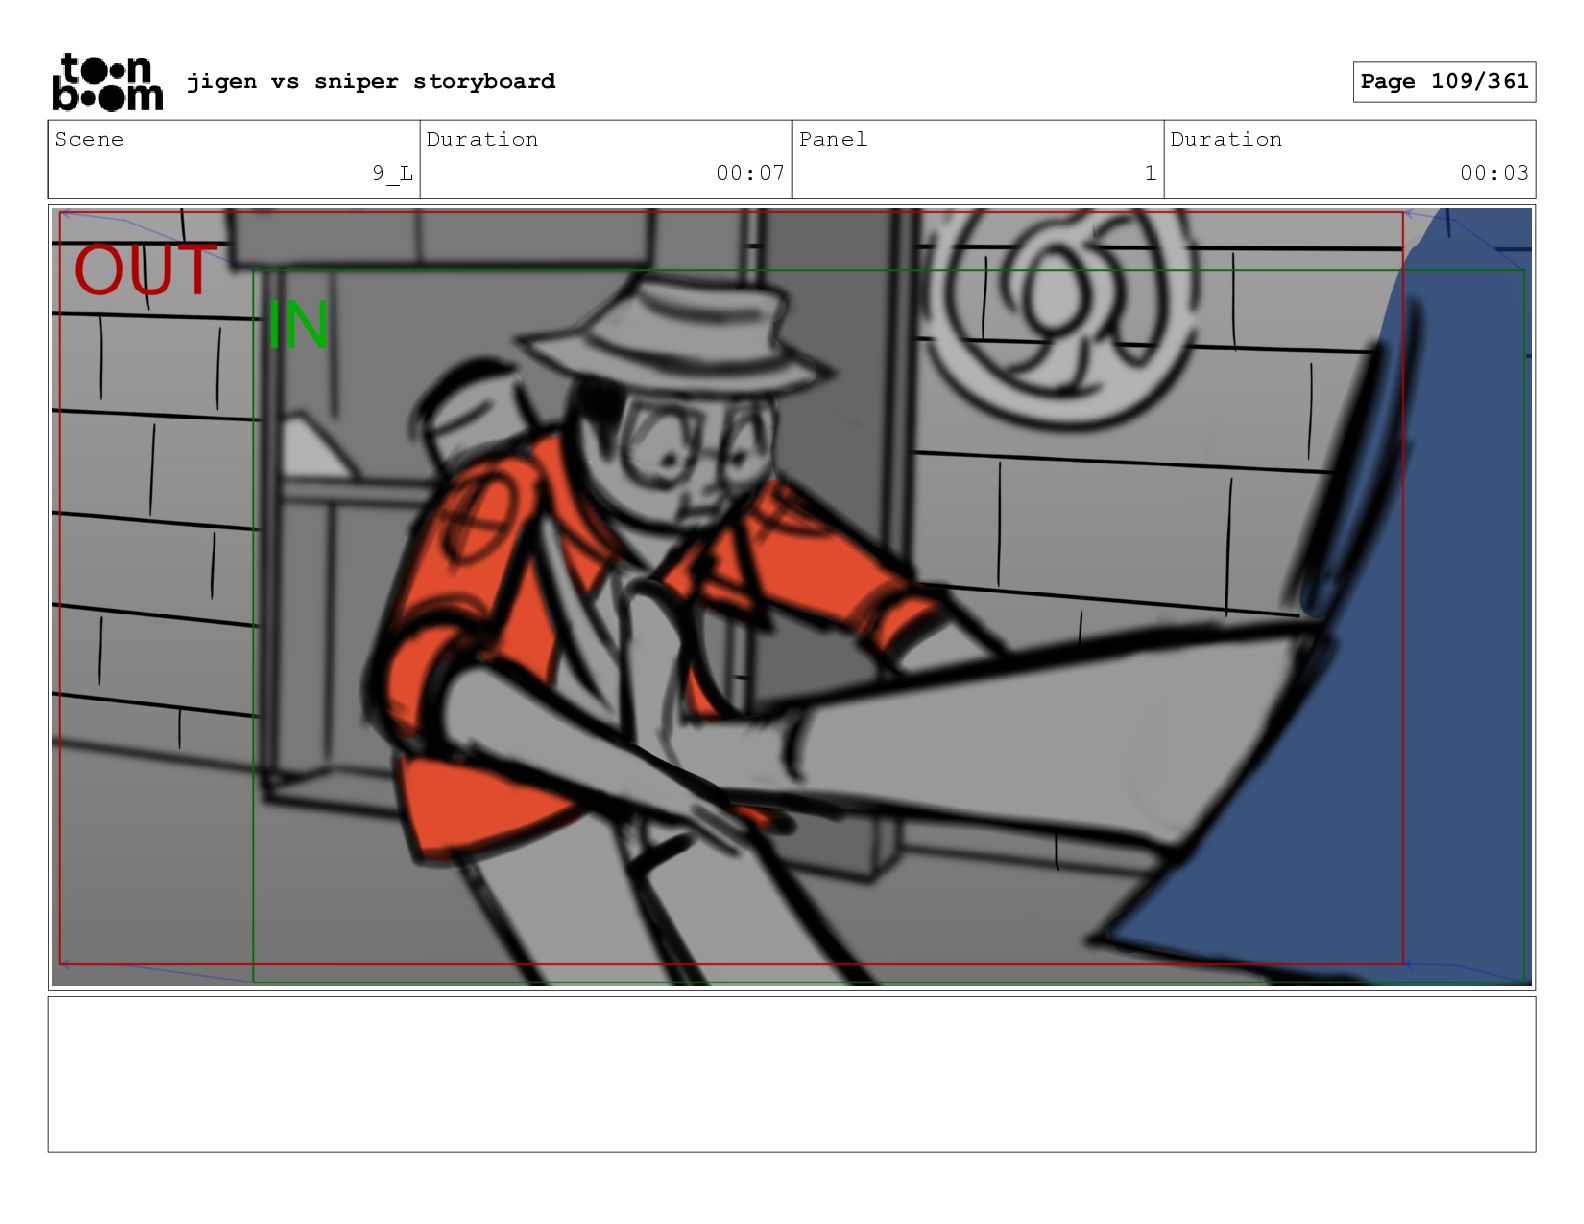Select the panel number "1"

1150,173
